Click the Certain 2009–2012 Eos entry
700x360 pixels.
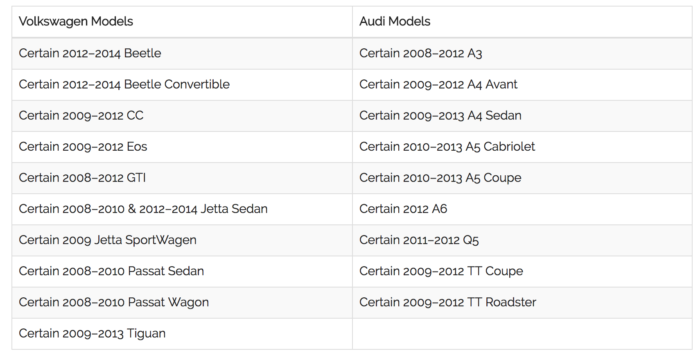point(182,147)
